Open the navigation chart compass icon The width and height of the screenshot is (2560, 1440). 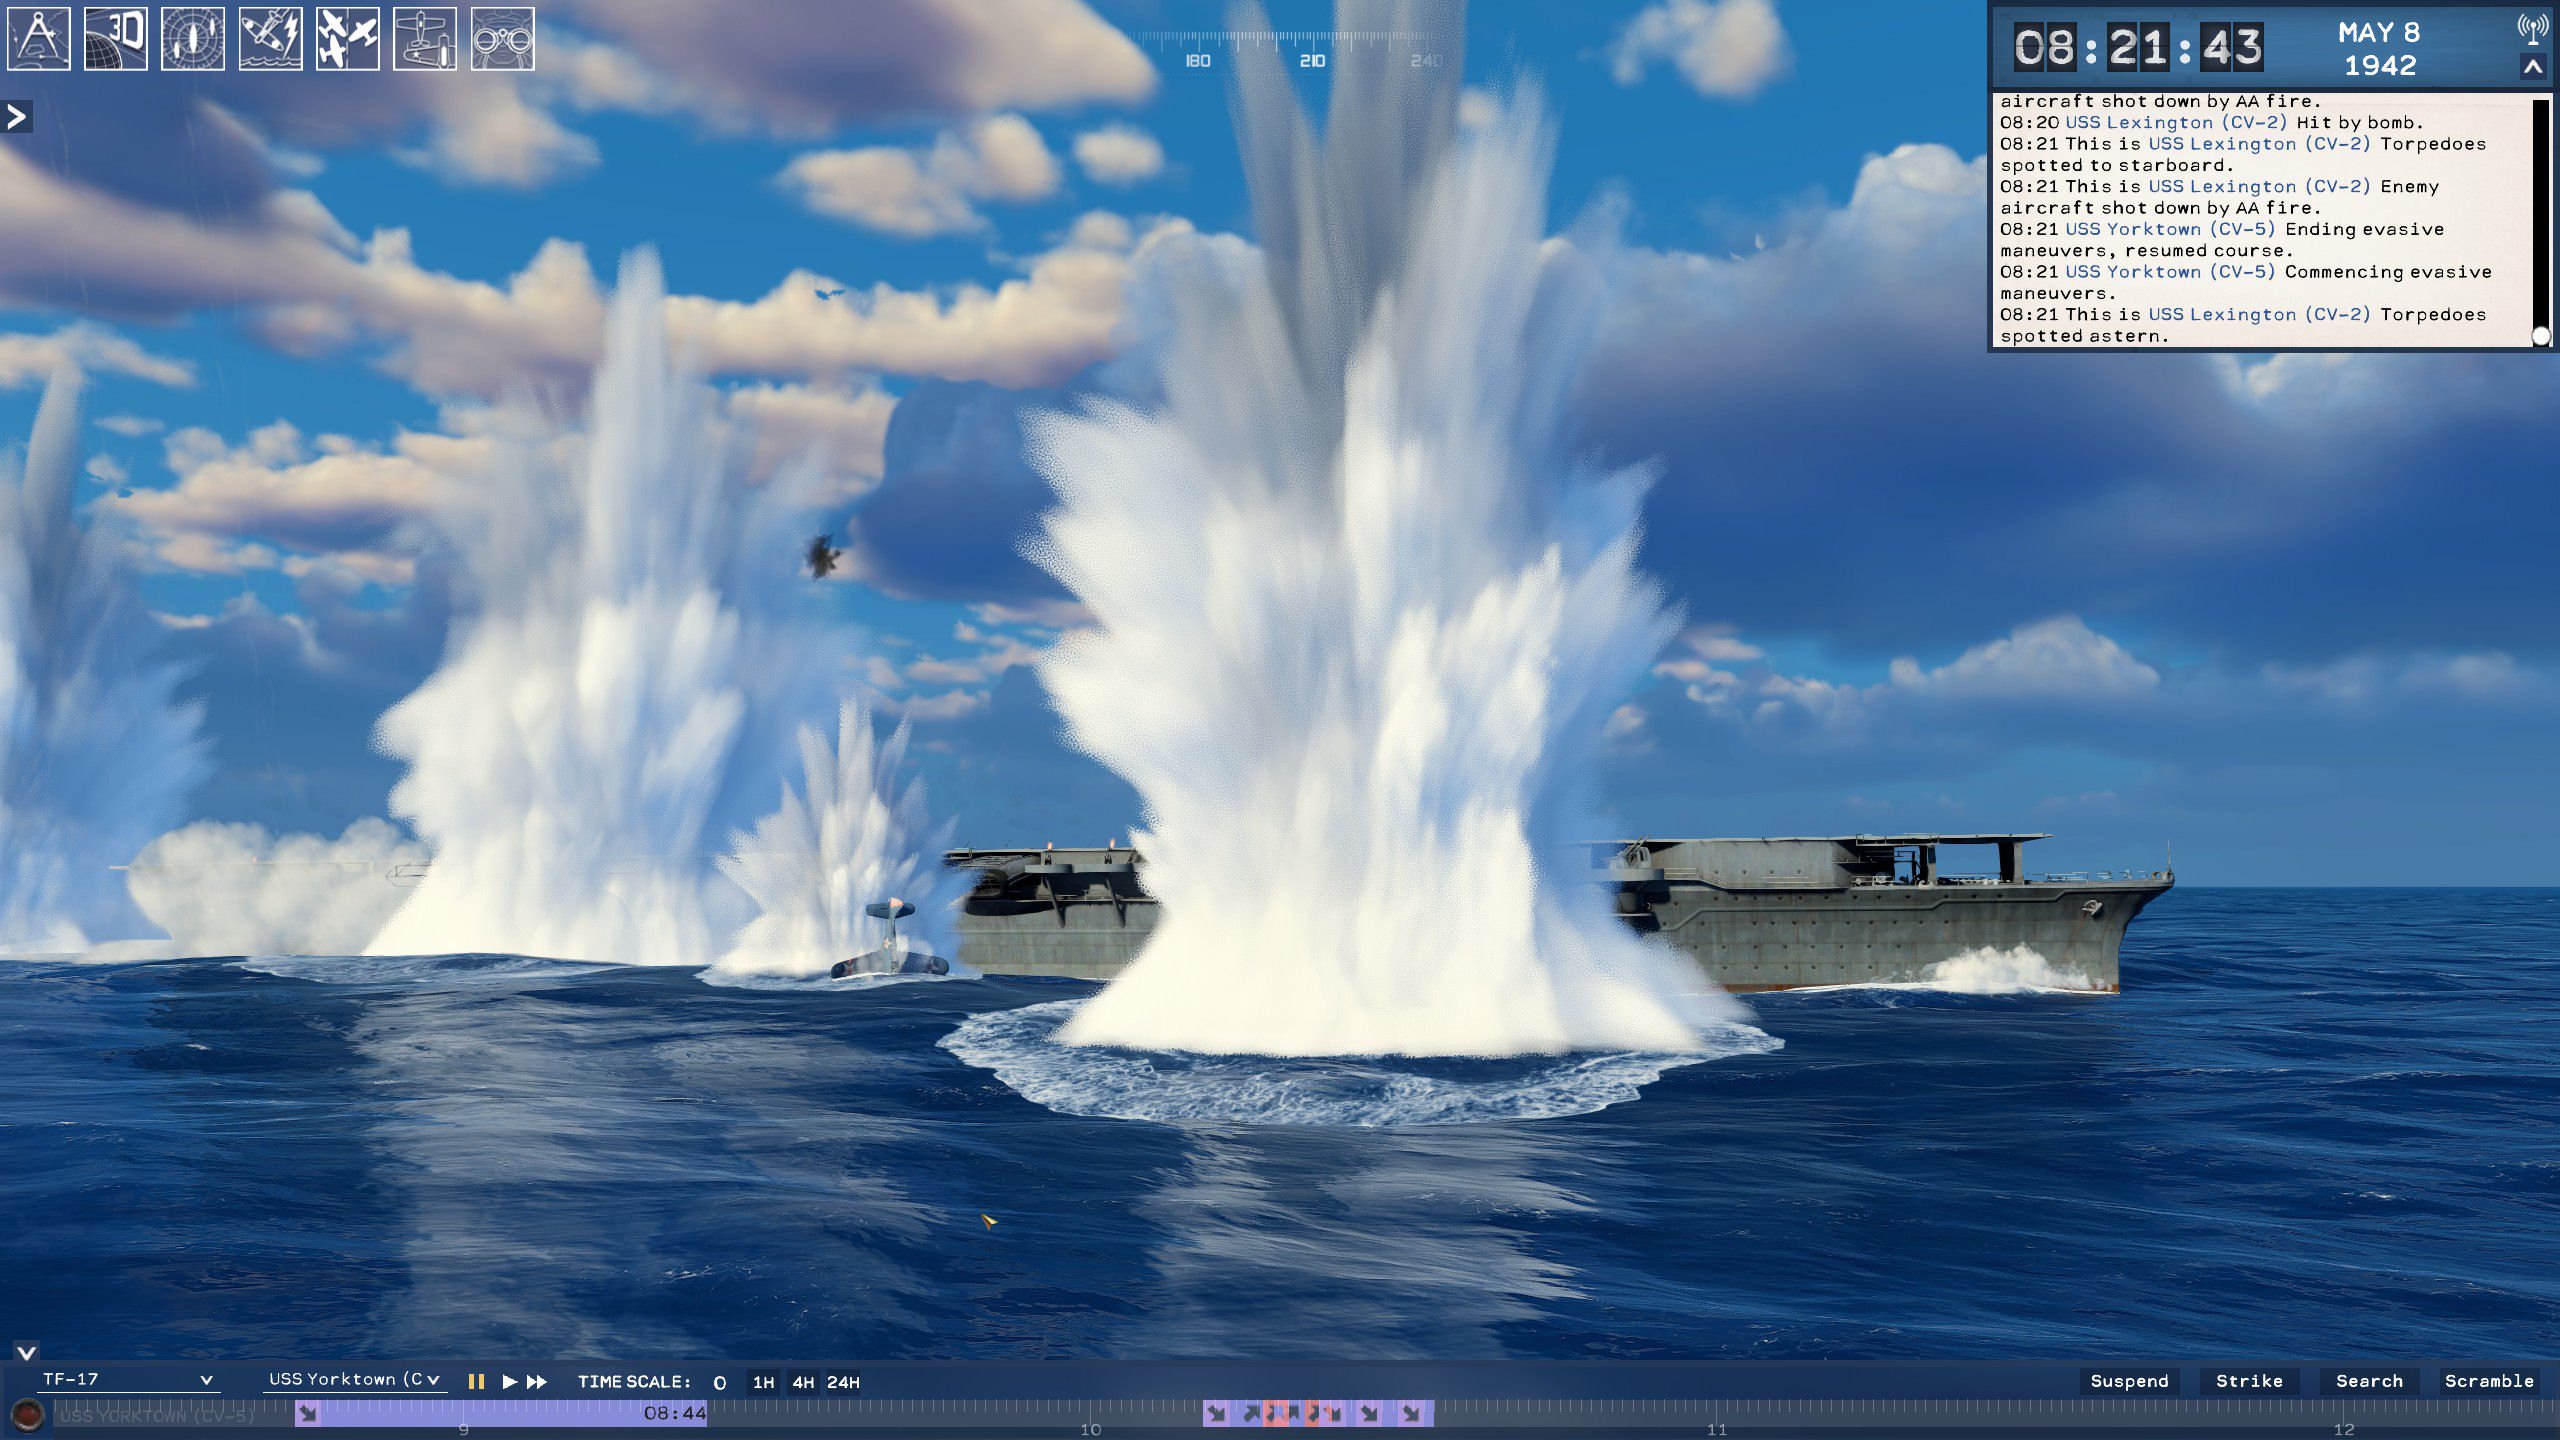click(39, 39)
